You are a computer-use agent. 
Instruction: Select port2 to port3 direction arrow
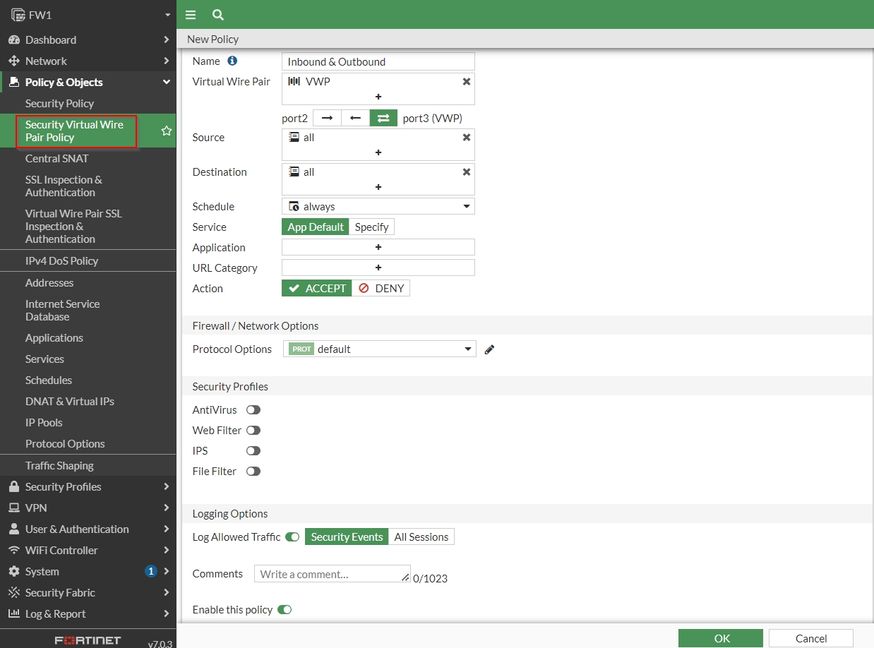[x=327, y=118]
